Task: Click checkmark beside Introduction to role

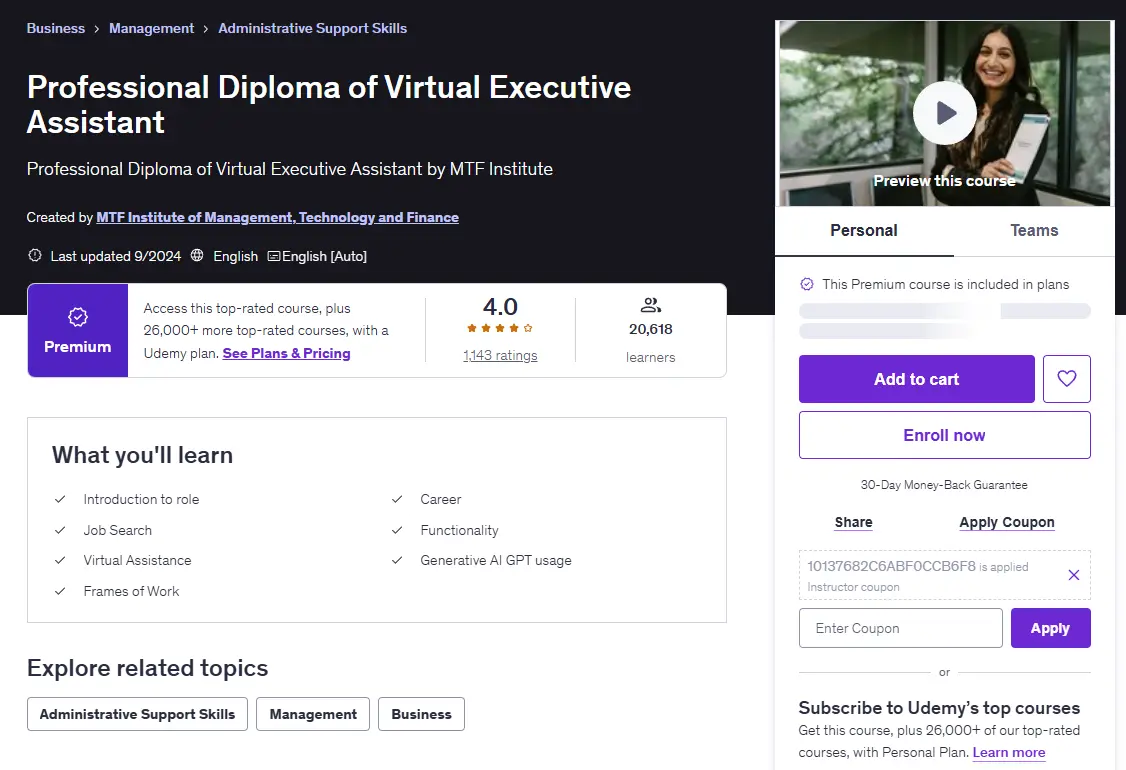Action: (60, 499)
